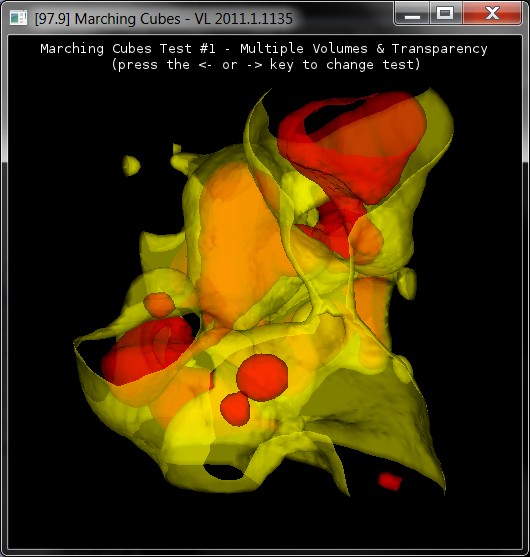Viewport: 530px width, 557px height.
Task: Click the smaller red sphere below the big one
Action: pos(235,409)
